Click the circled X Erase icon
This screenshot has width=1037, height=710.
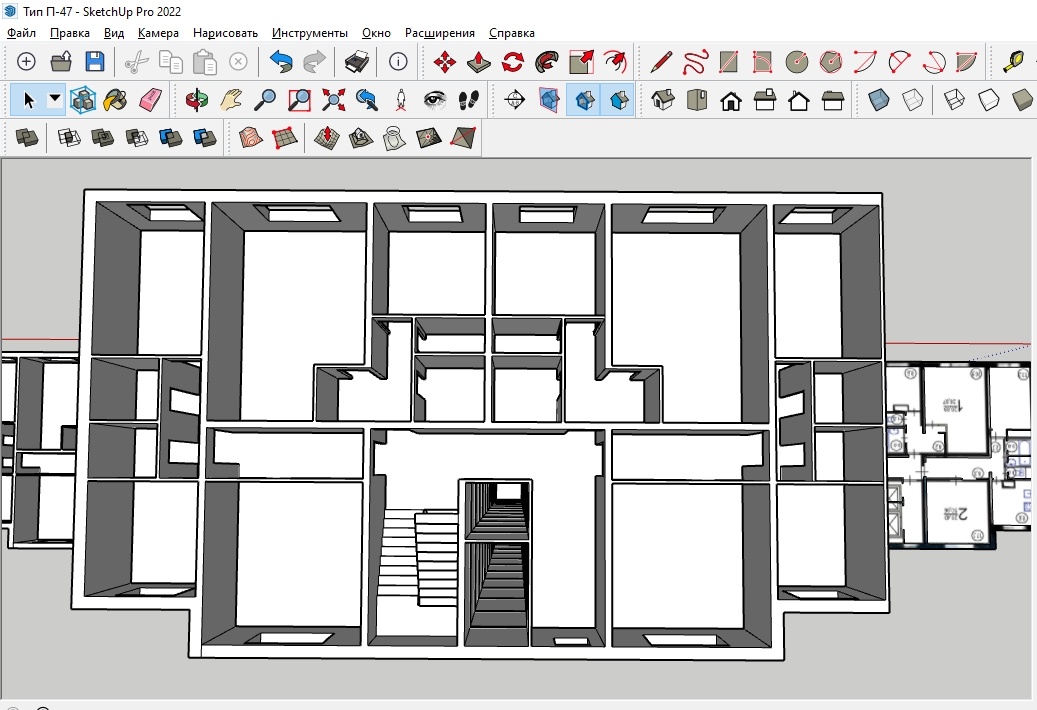(x=238, y=61)
